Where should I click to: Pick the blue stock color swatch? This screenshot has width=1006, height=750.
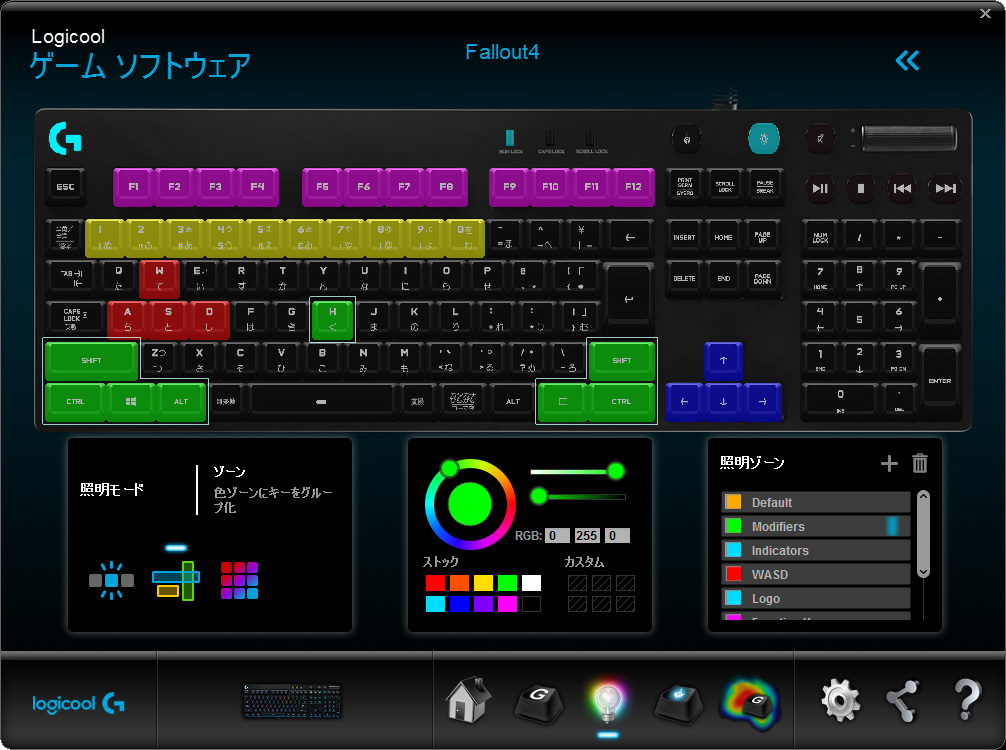coord(459,604)
